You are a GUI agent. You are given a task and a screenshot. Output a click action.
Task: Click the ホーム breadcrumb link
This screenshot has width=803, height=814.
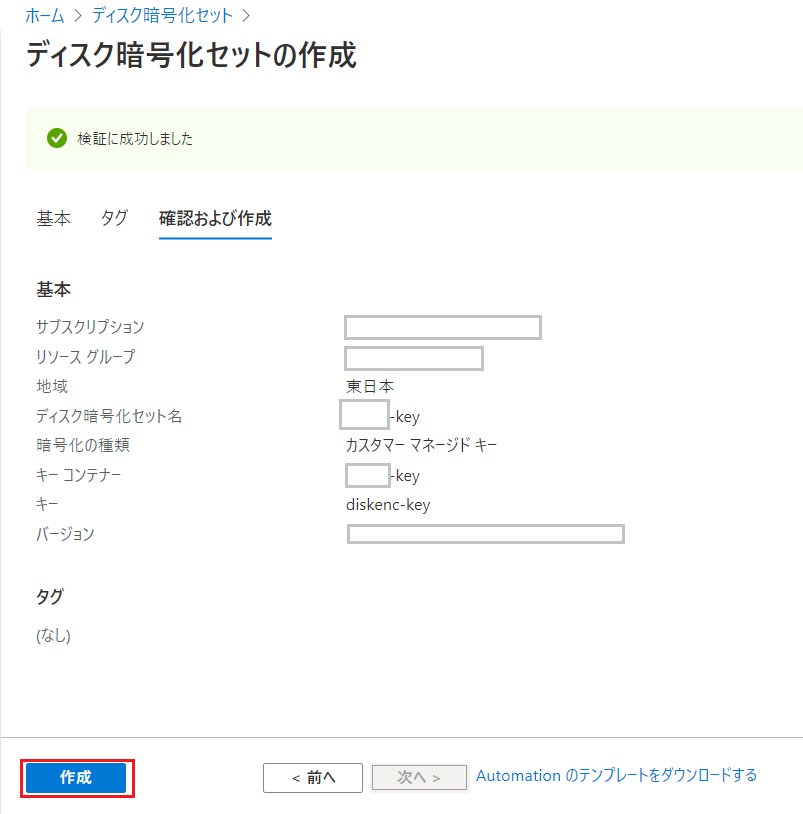(45, 16)
